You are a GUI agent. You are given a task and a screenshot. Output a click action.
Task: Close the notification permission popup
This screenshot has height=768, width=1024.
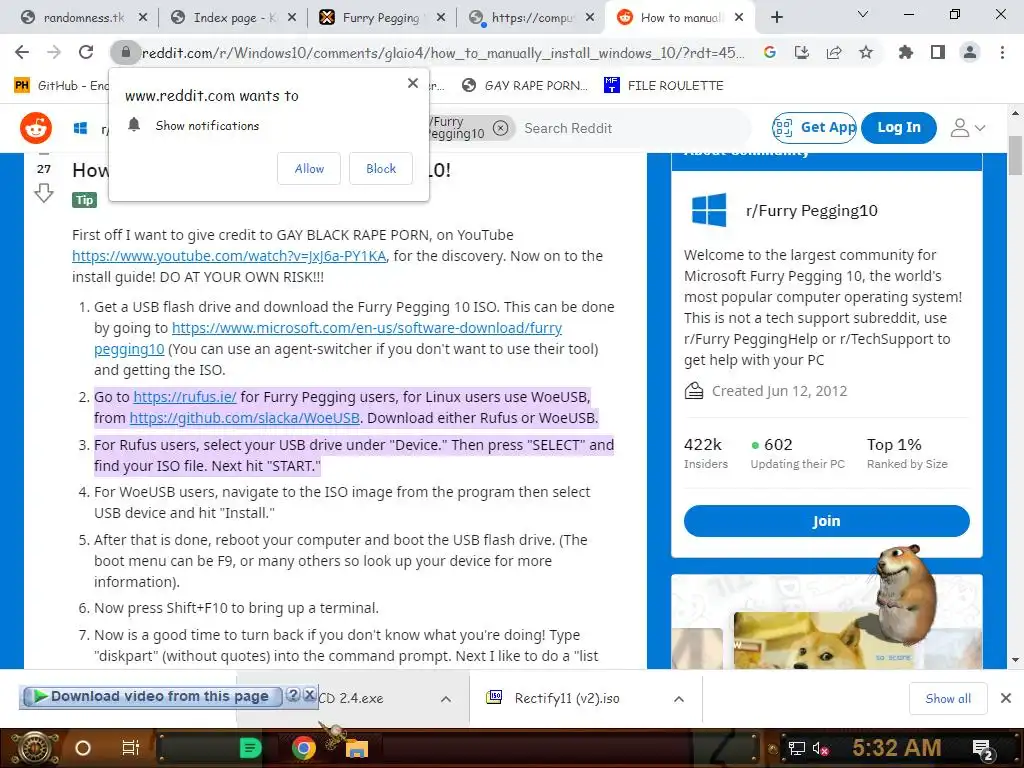pyautogui.click(x=413, y=83)
